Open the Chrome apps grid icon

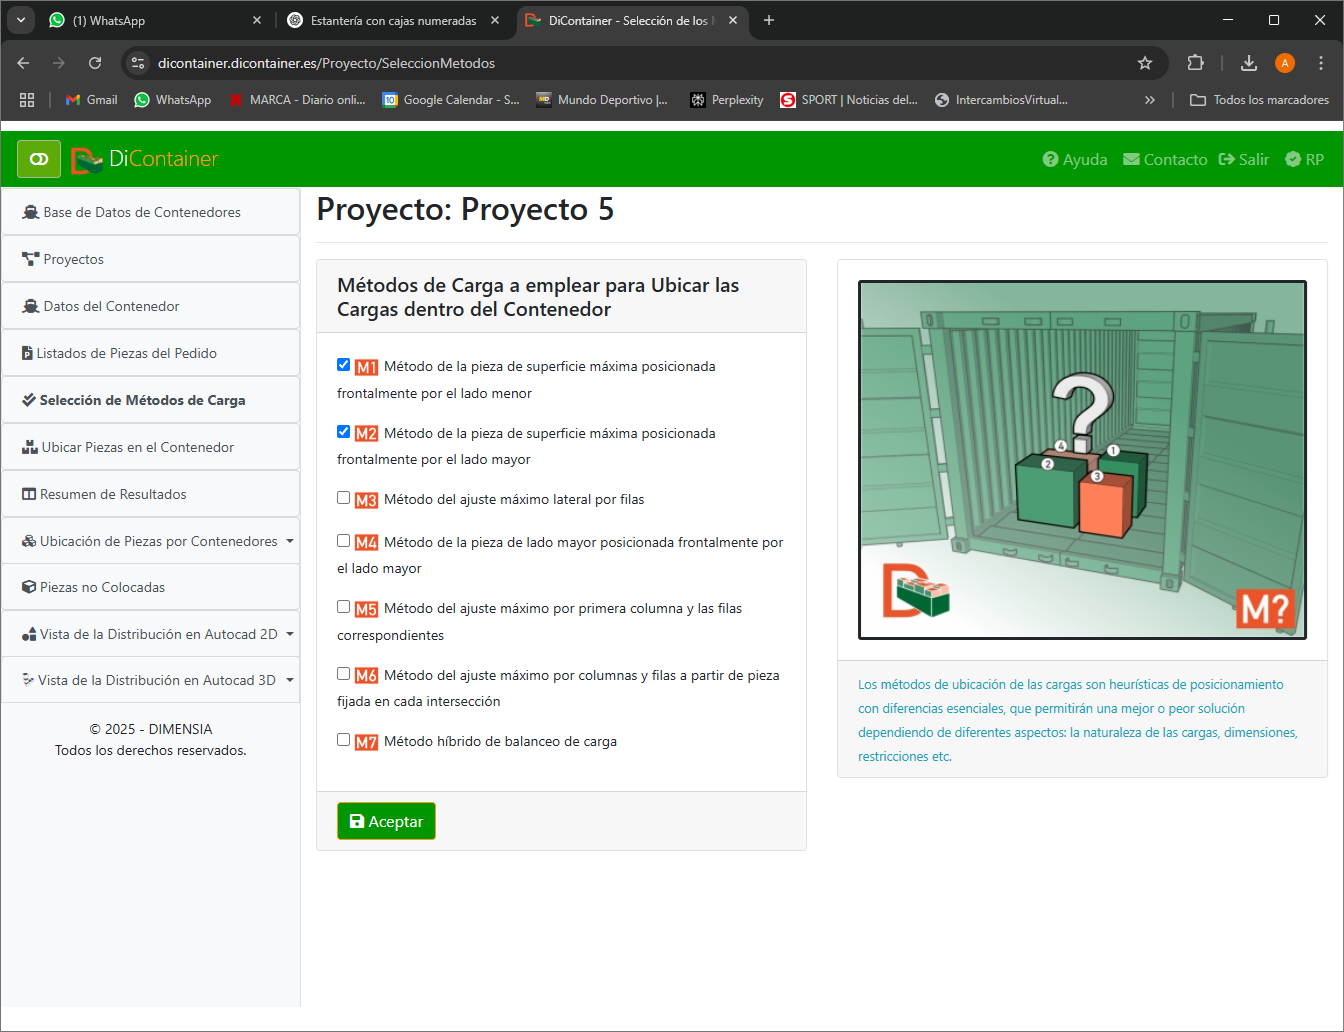coord(27,100)
